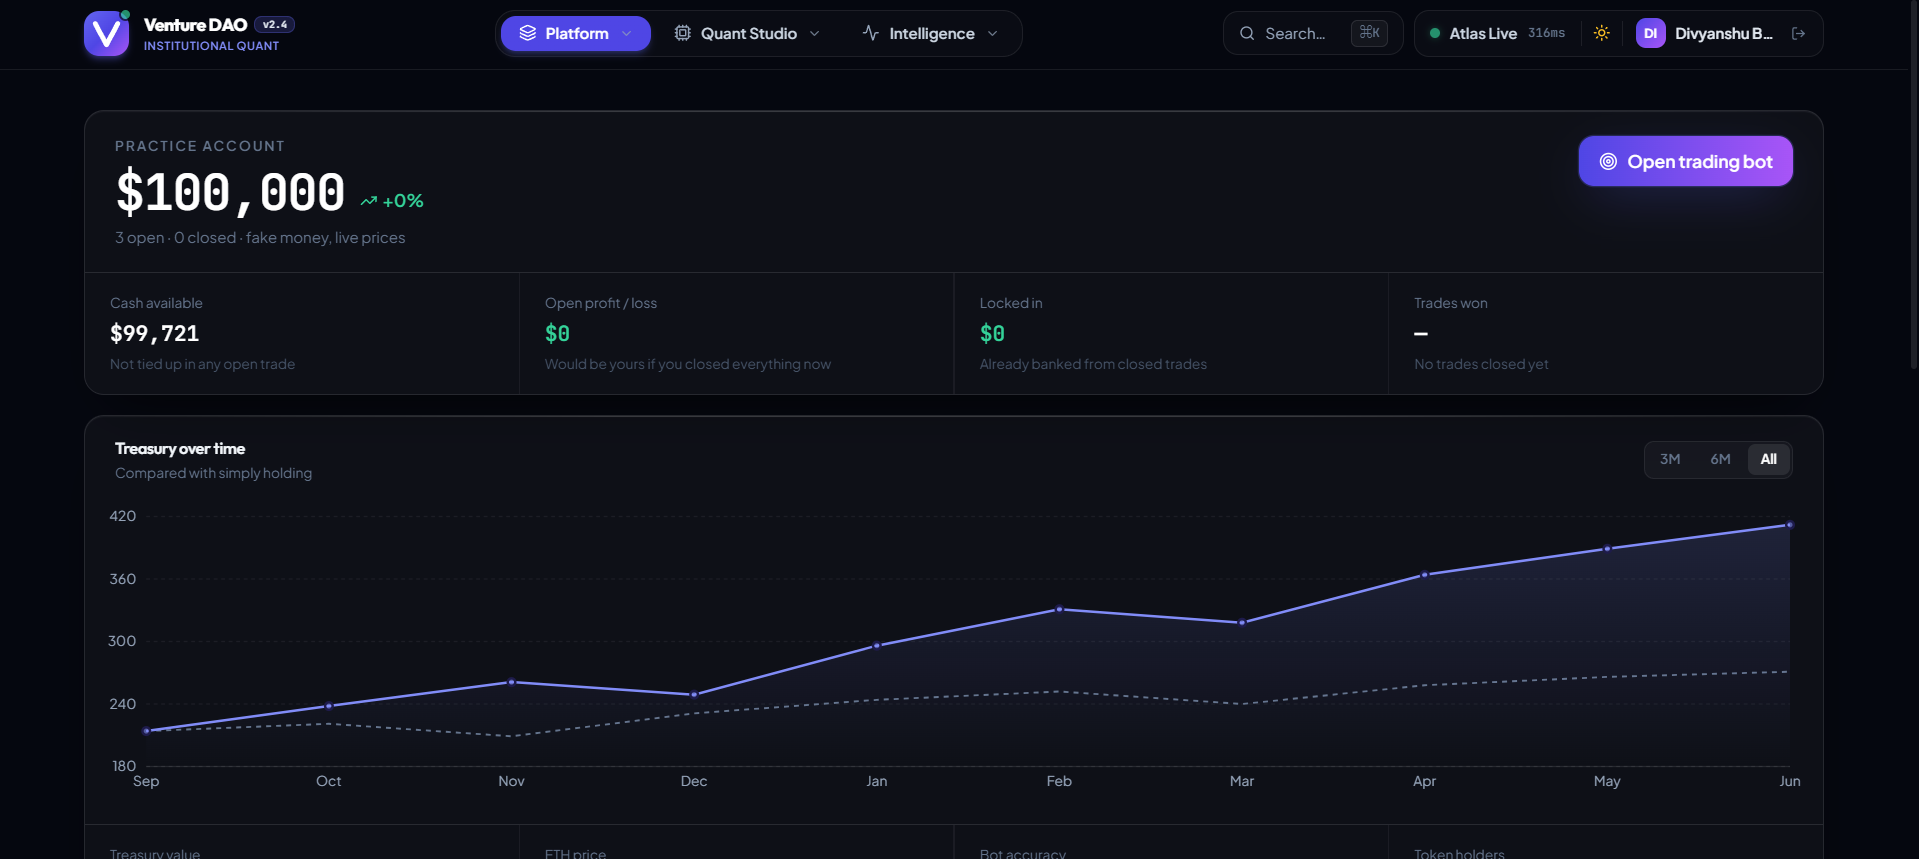
Task: Click the Quant Studio chip icon
Action: click(683, 33)
